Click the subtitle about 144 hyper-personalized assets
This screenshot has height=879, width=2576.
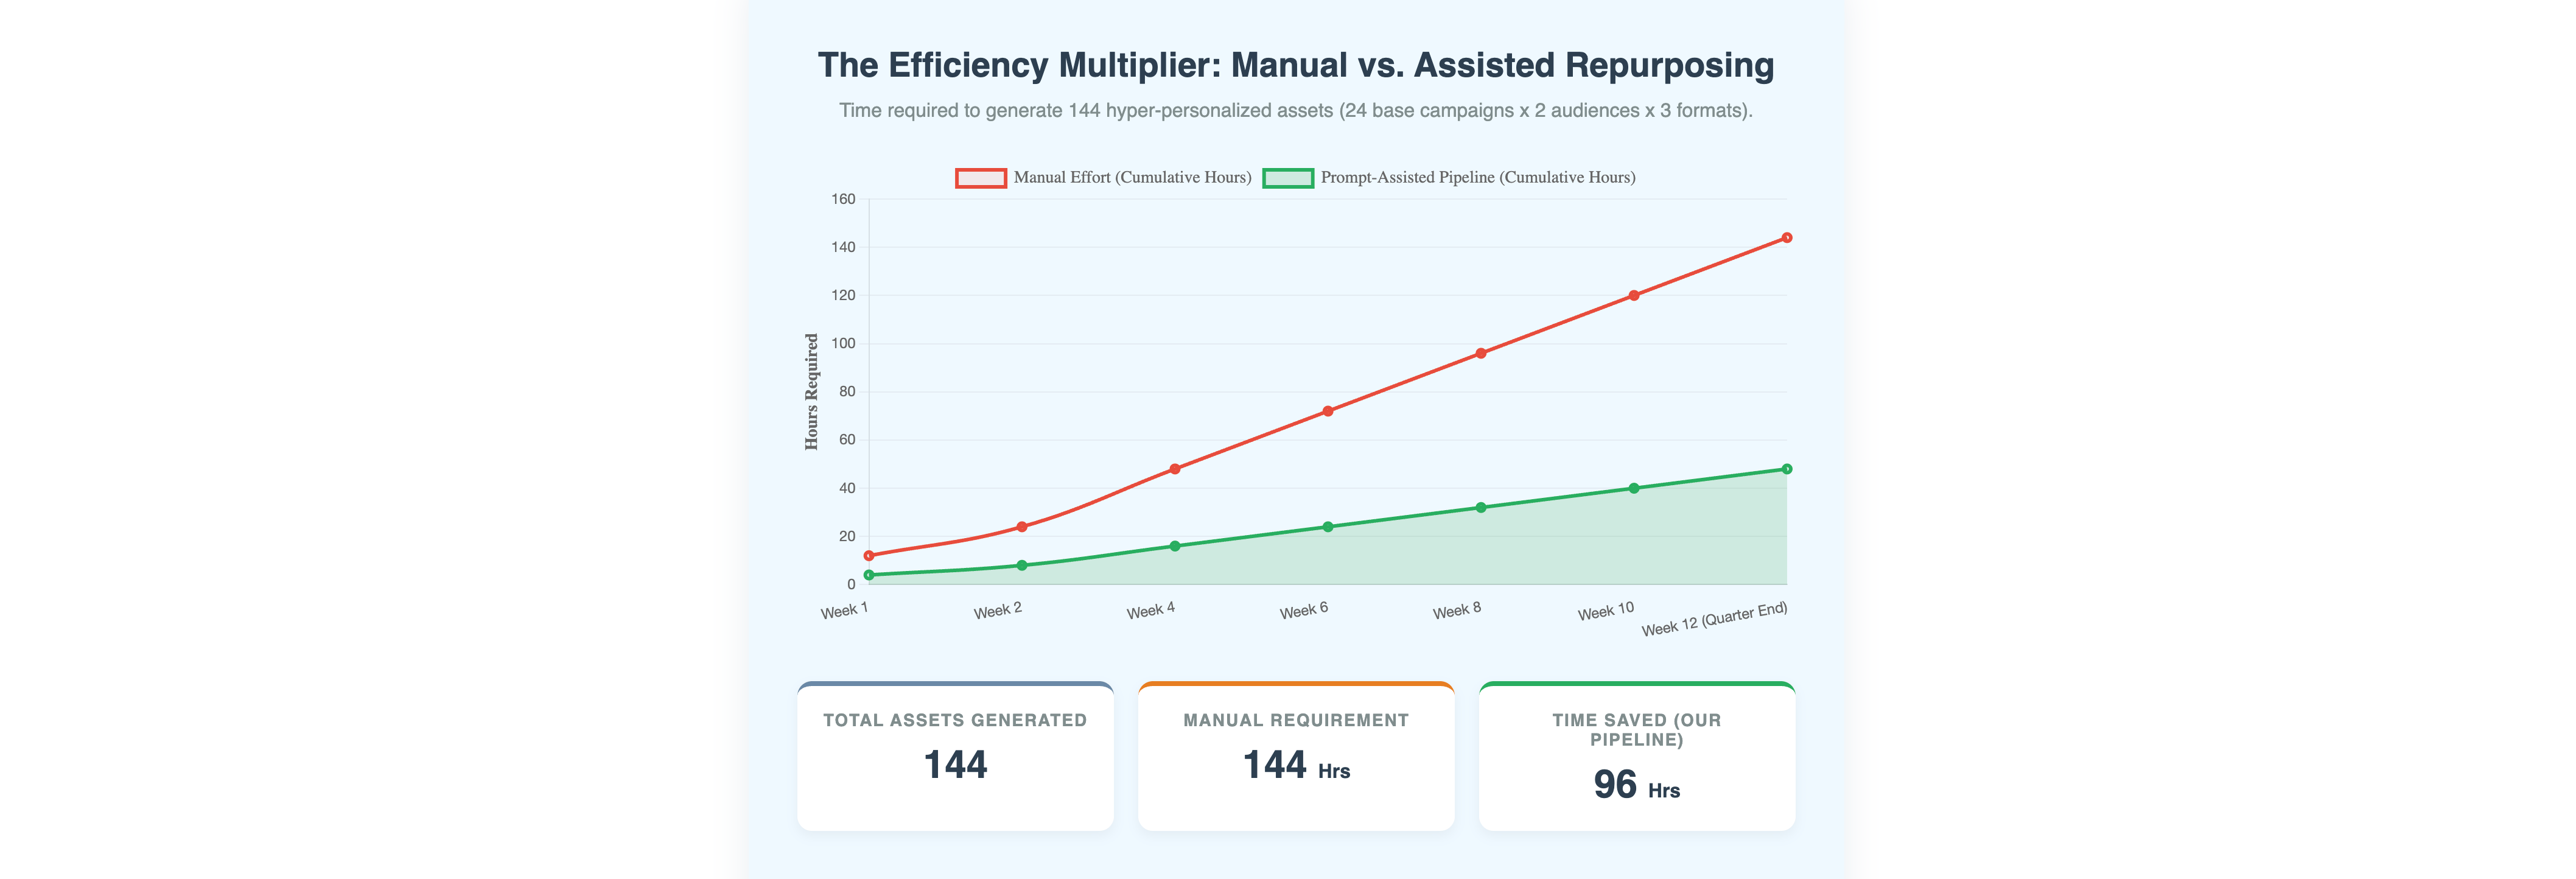pyautogui.click(x=1296, y=110)
